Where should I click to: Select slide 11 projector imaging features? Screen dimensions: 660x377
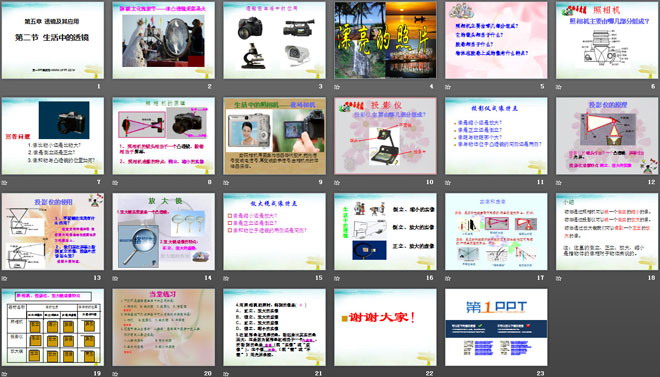(496, 136)
